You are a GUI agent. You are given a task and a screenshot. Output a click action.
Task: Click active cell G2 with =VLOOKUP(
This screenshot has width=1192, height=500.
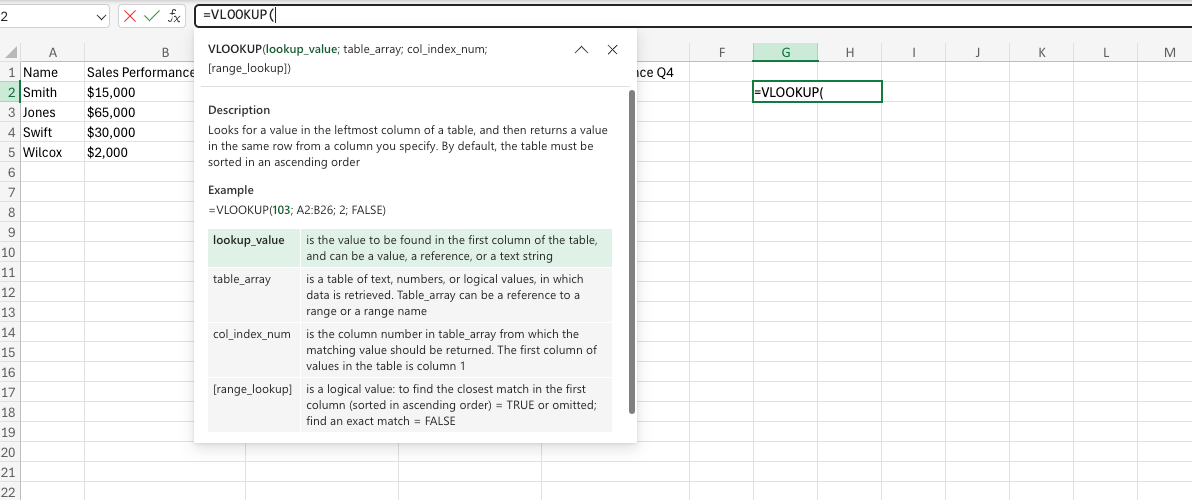coord(817,92)
